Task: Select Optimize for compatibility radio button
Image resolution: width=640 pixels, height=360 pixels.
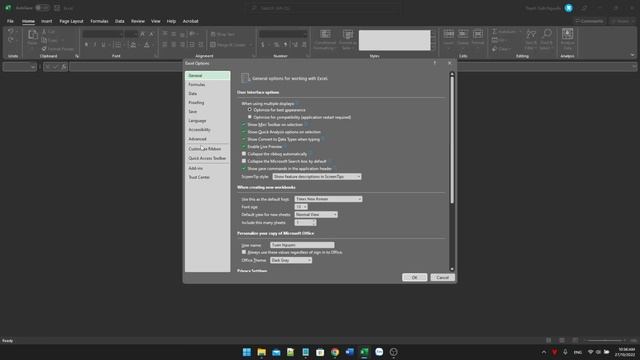Action: 250,117
